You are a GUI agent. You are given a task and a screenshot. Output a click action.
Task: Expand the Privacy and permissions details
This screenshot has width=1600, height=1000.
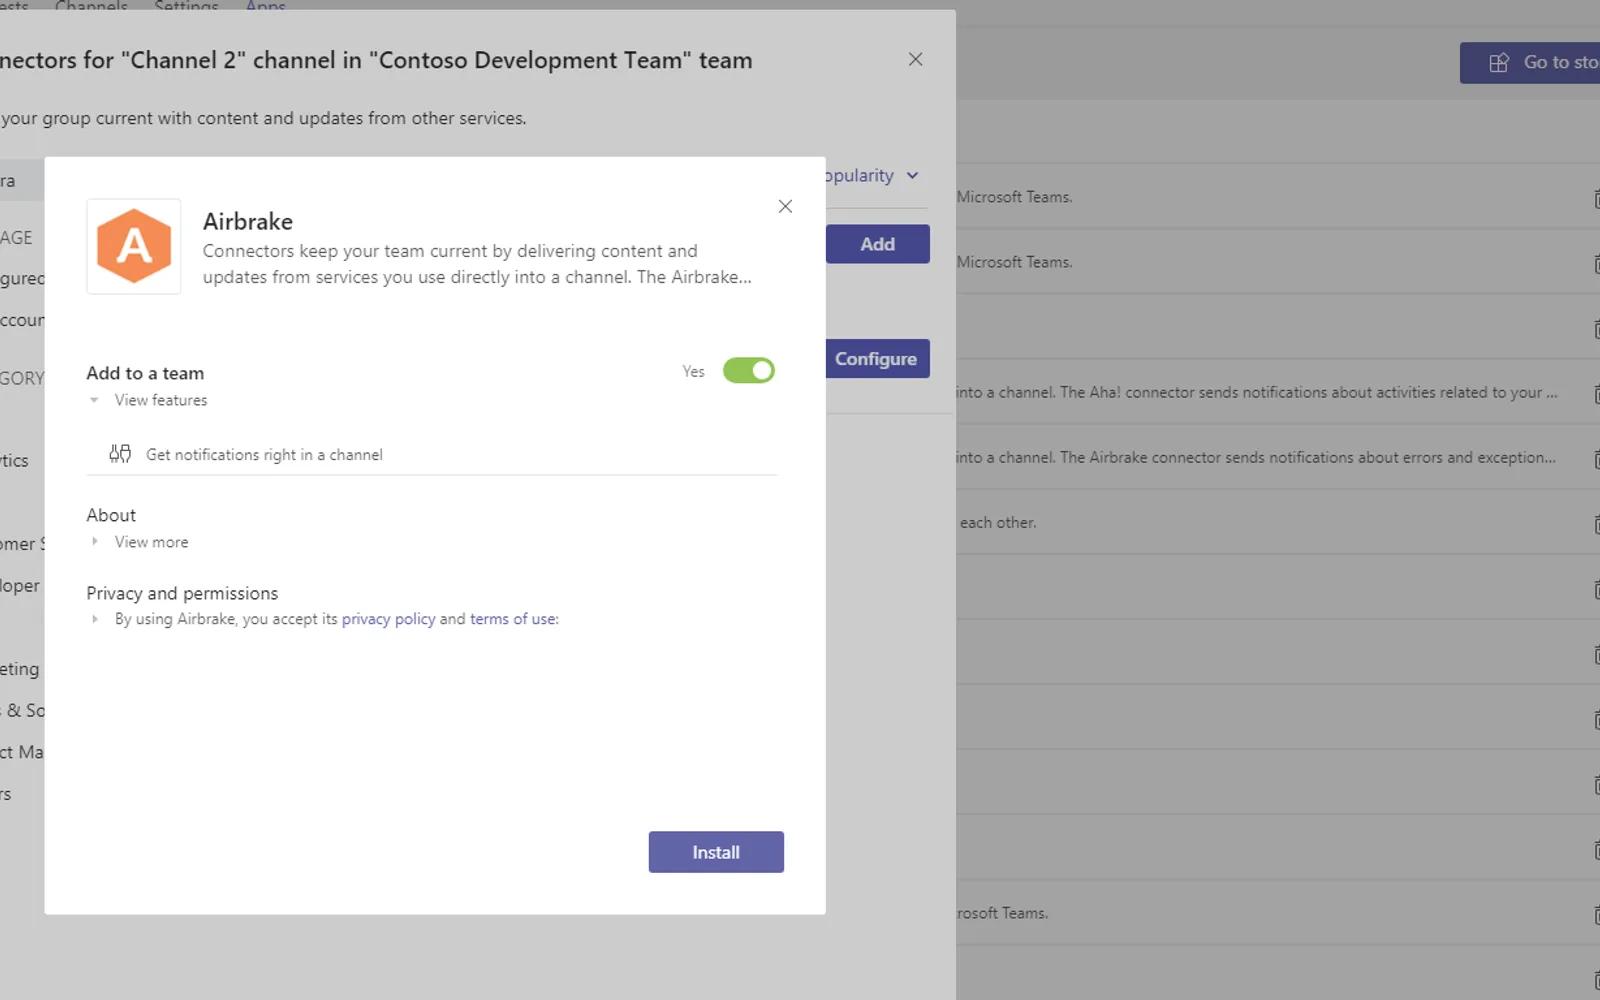94,619
